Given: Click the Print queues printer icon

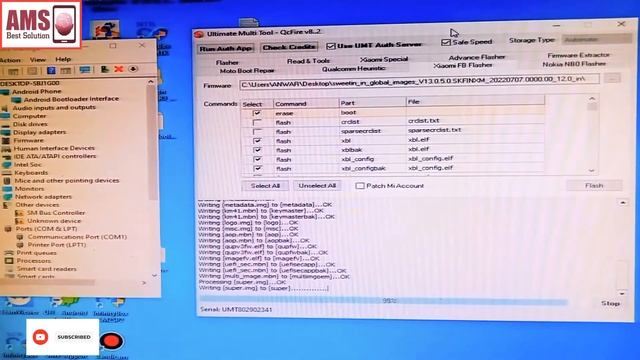Looking at the screenshot, I should coord(9,253).
